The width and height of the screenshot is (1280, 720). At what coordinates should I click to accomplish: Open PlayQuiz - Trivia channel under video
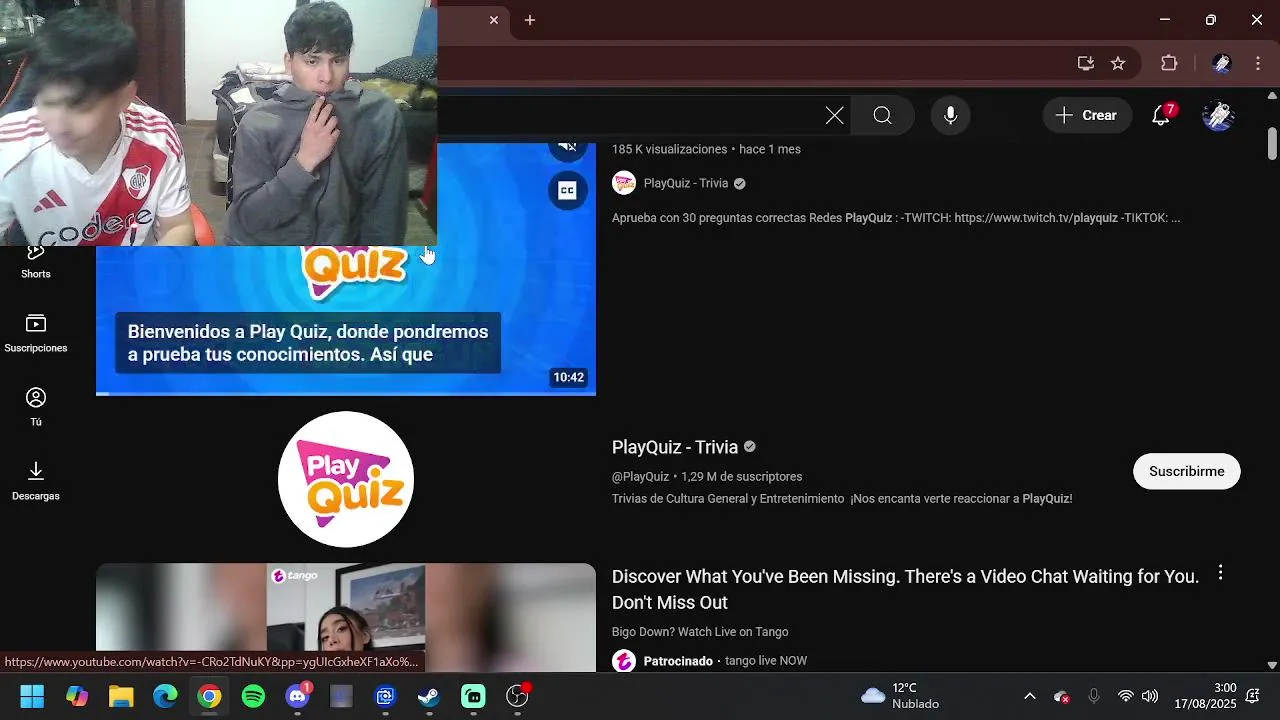[x=686, y=183]
